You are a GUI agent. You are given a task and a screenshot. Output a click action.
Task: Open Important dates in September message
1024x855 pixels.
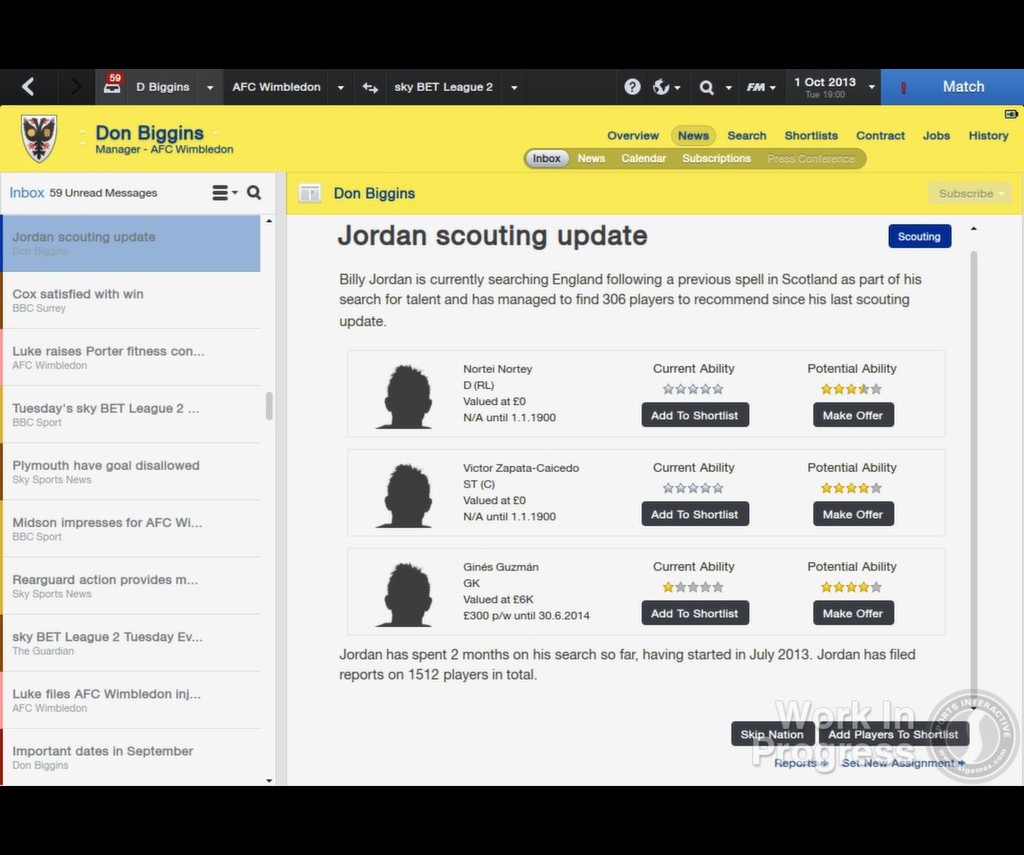coord(131,757)
